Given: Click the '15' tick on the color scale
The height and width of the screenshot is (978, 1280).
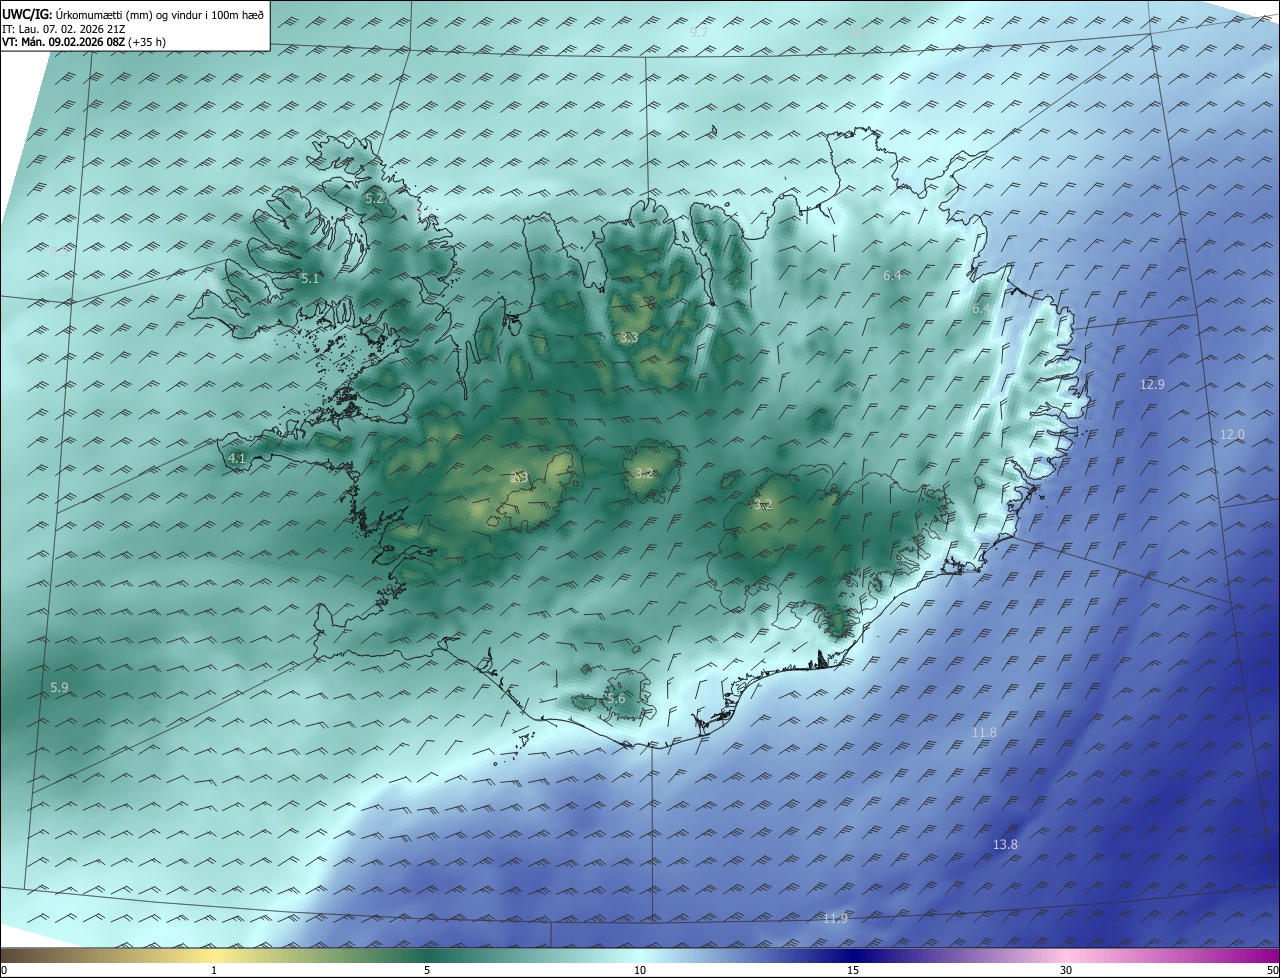Looking at the screenshot, I should (x=853, y=970).
